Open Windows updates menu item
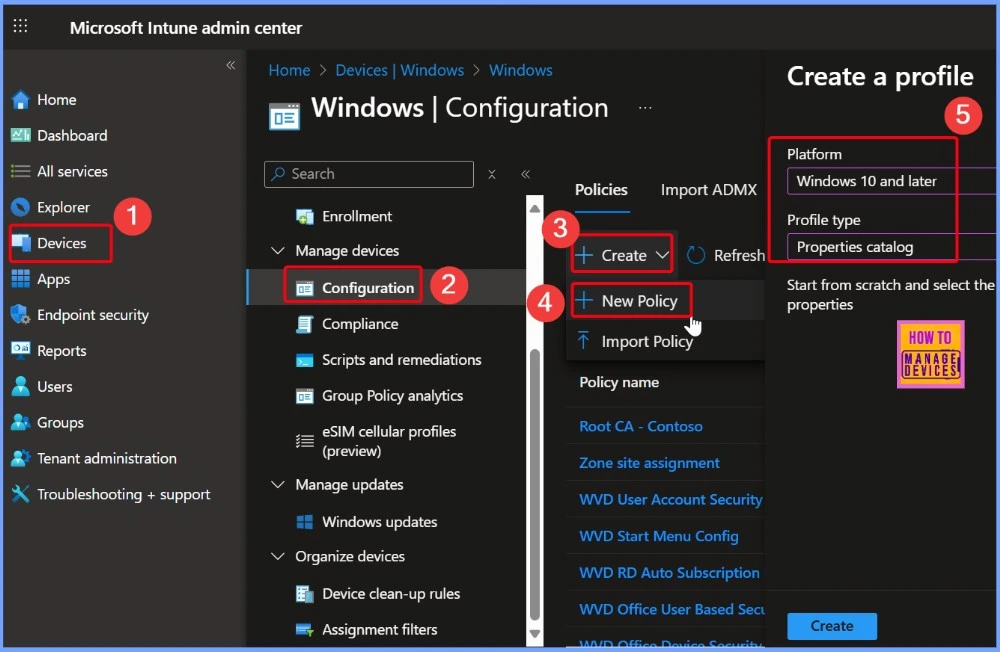Viewport: 1000px width, 652px height. click(x=379, y=522)
